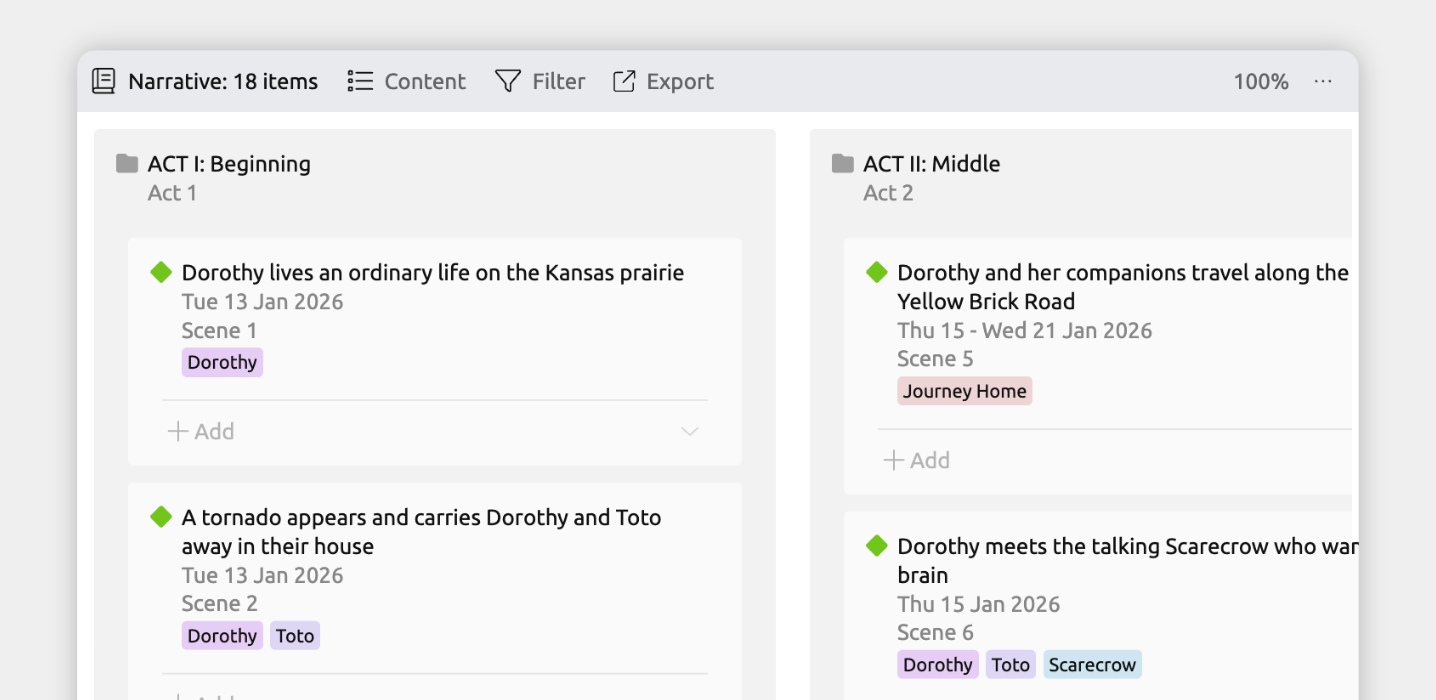Click the Toto tag in Scene 6
The height and width of the screenshot is (700, 1436).
click(1011, 665)
